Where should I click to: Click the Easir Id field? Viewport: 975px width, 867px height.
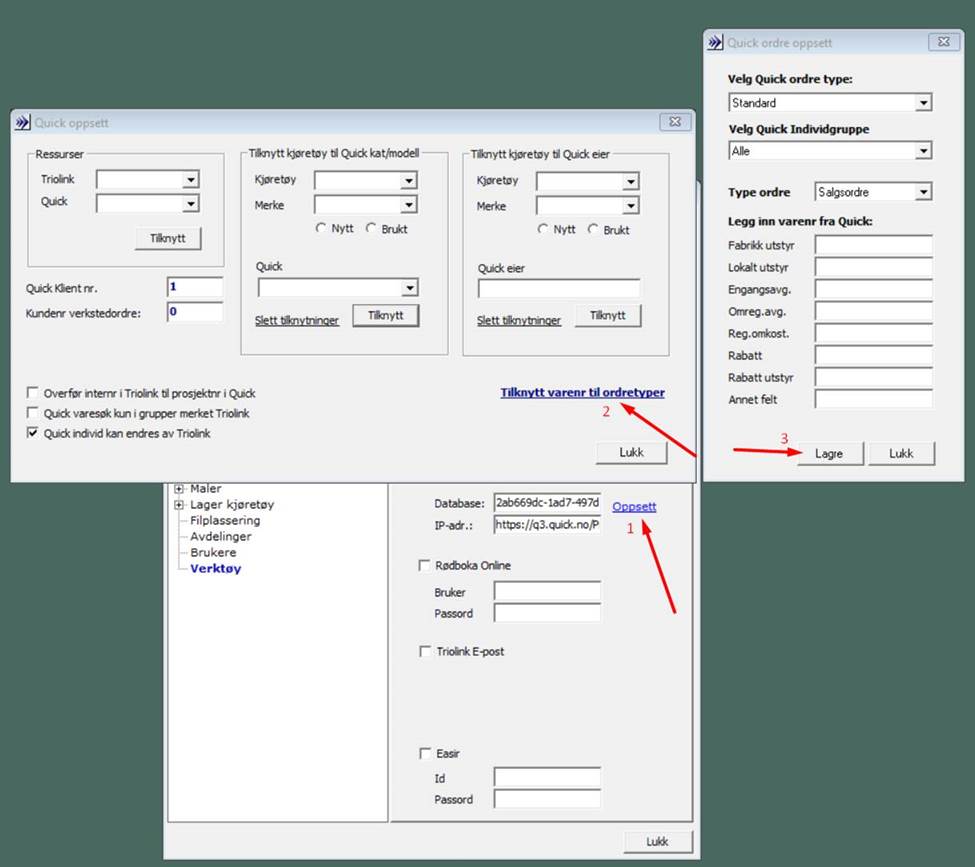tap(547, 777)
